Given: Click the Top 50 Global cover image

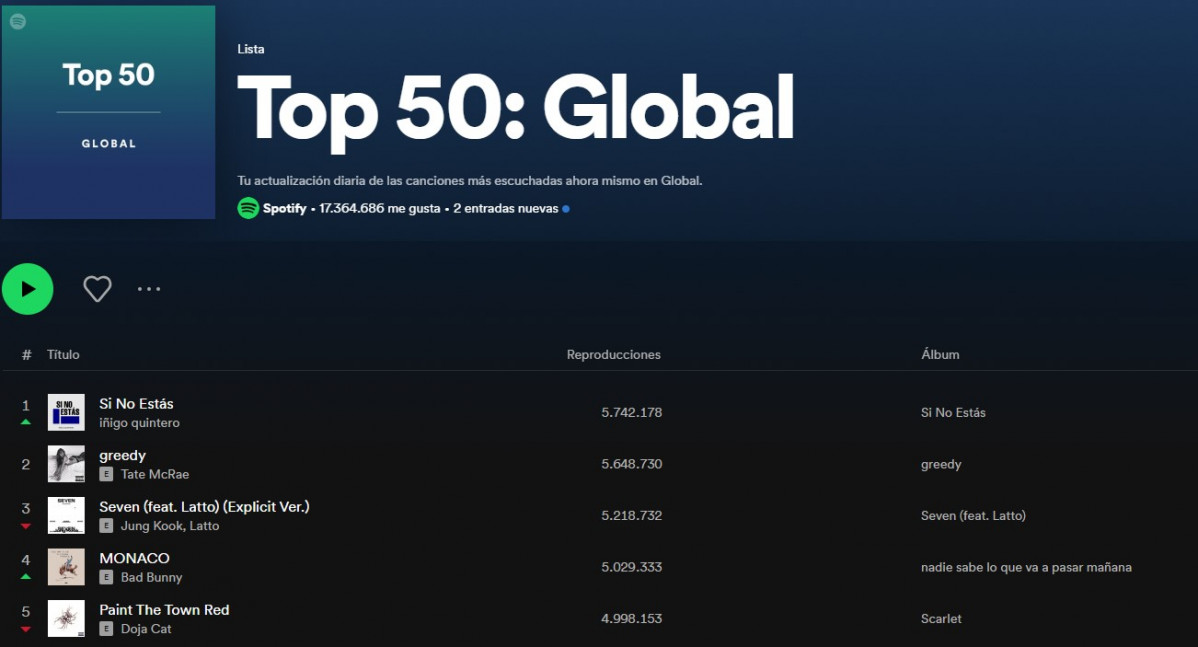Looking at the screenshot, I should coord(108,112).
